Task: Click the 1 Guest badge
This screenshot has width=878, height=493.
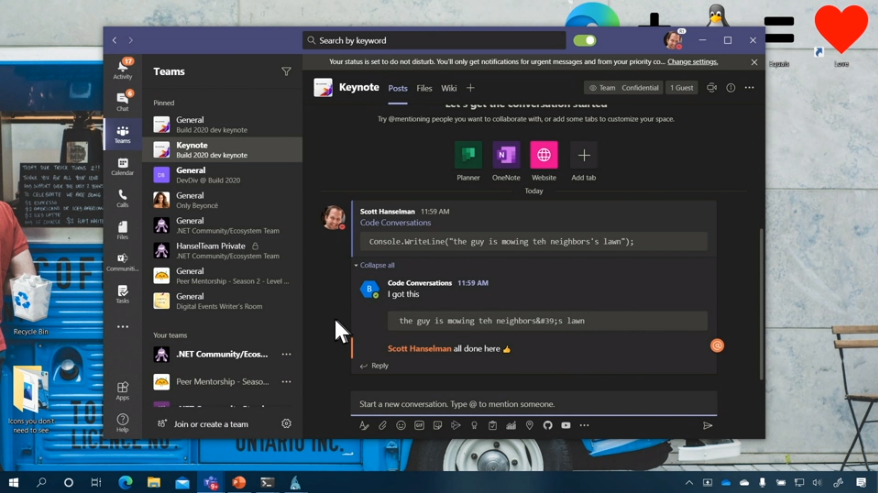Action: point(681,87)
